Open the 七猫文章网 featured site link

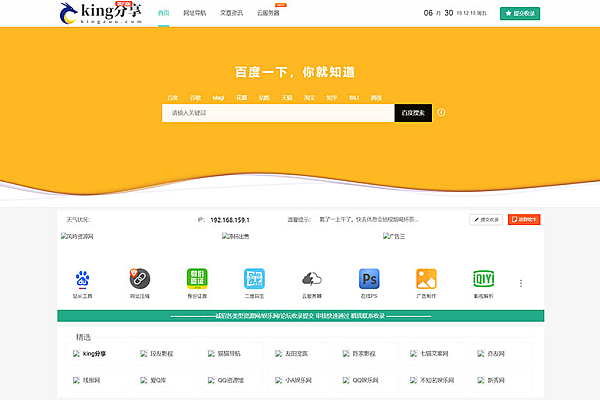(433, 354)
